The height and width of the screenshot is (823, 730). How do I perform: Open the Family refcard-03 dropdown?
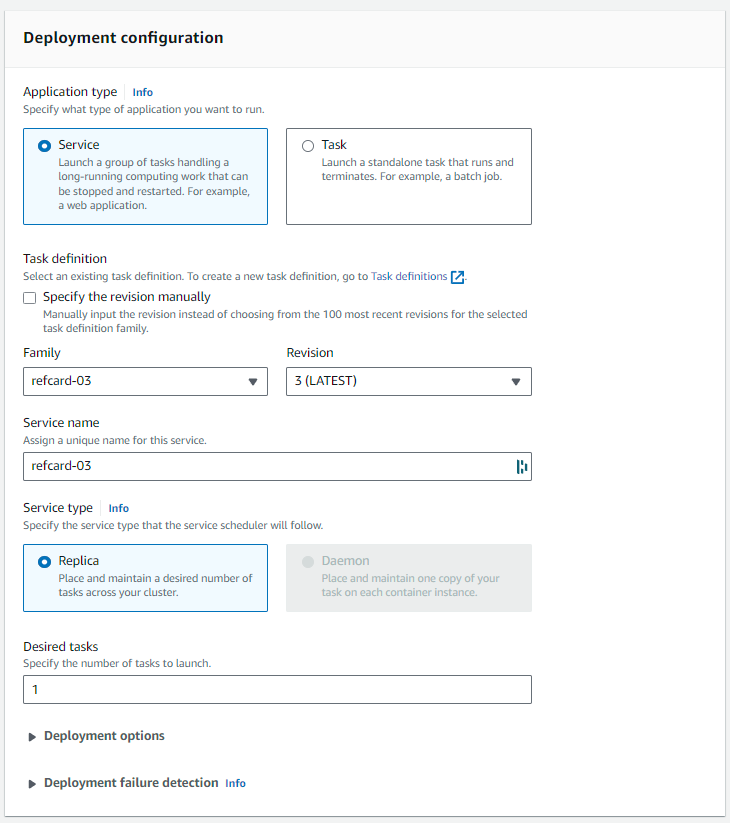[145, 381]
